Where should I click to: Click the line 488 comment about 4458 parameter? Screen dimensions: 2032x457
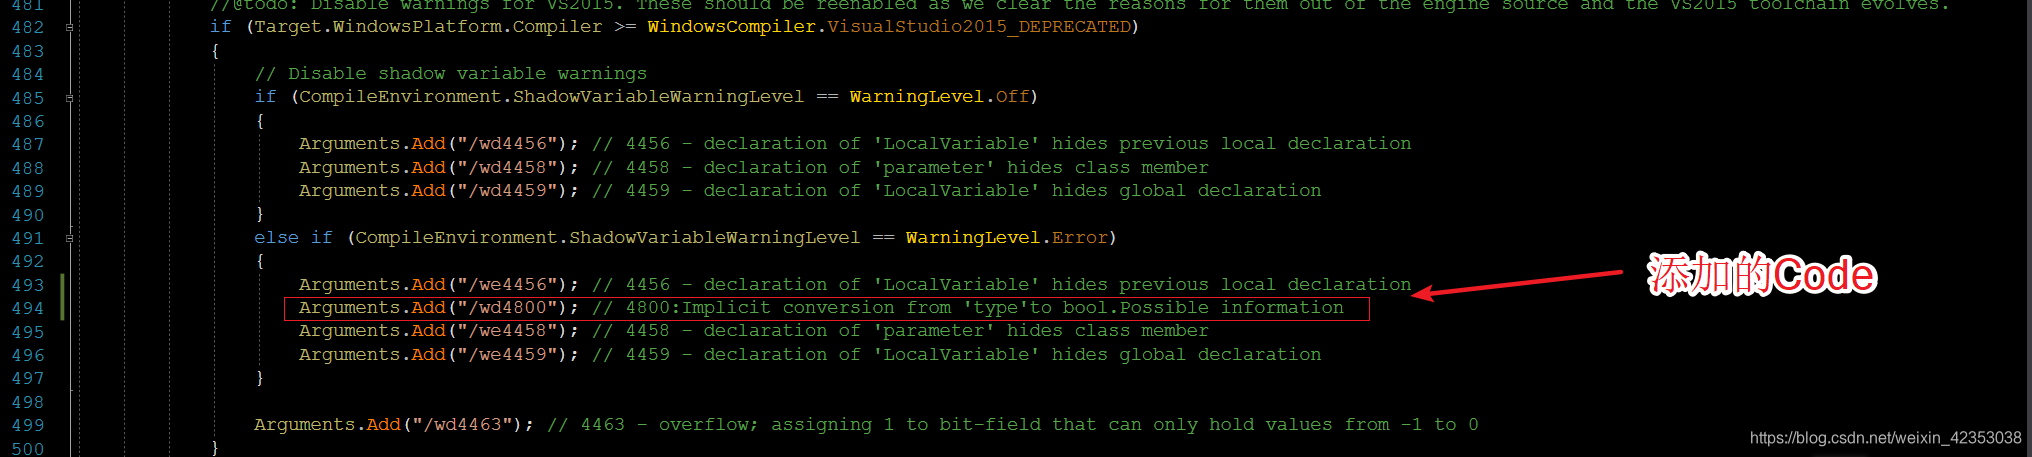900,168
